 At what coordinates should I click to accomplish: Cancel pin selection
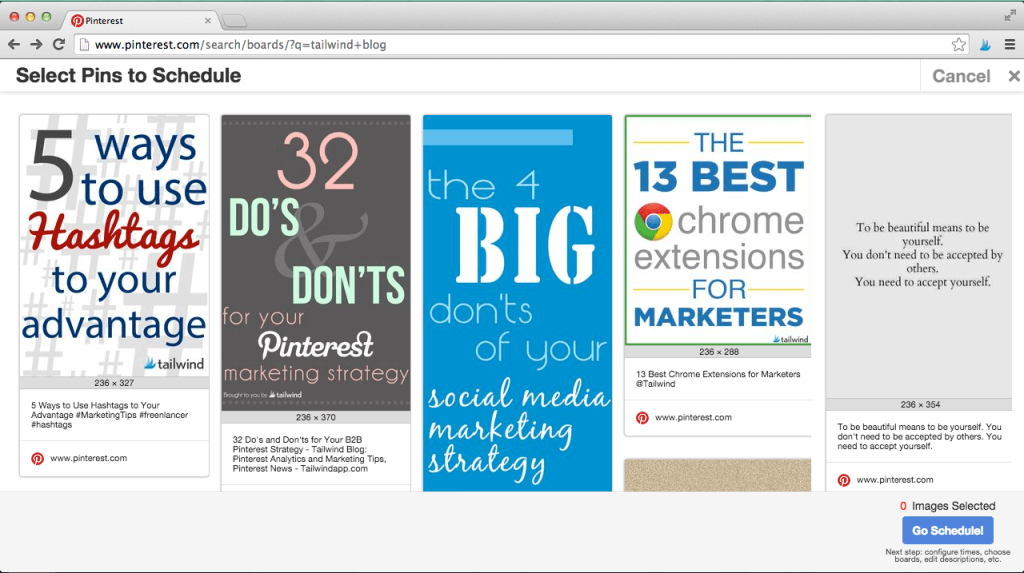[x=961, y=76]
